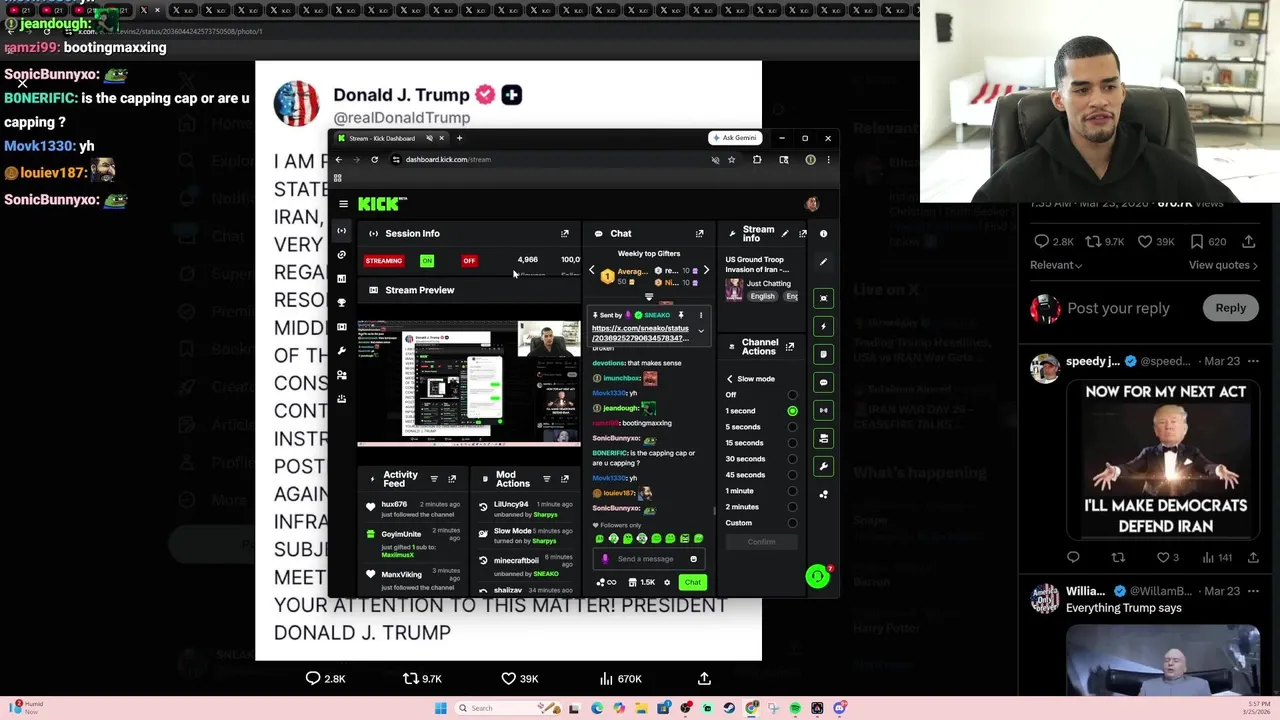Click Post your reply field
The width and height of the screenshot is (1280, 720).
click(1118, 308)
